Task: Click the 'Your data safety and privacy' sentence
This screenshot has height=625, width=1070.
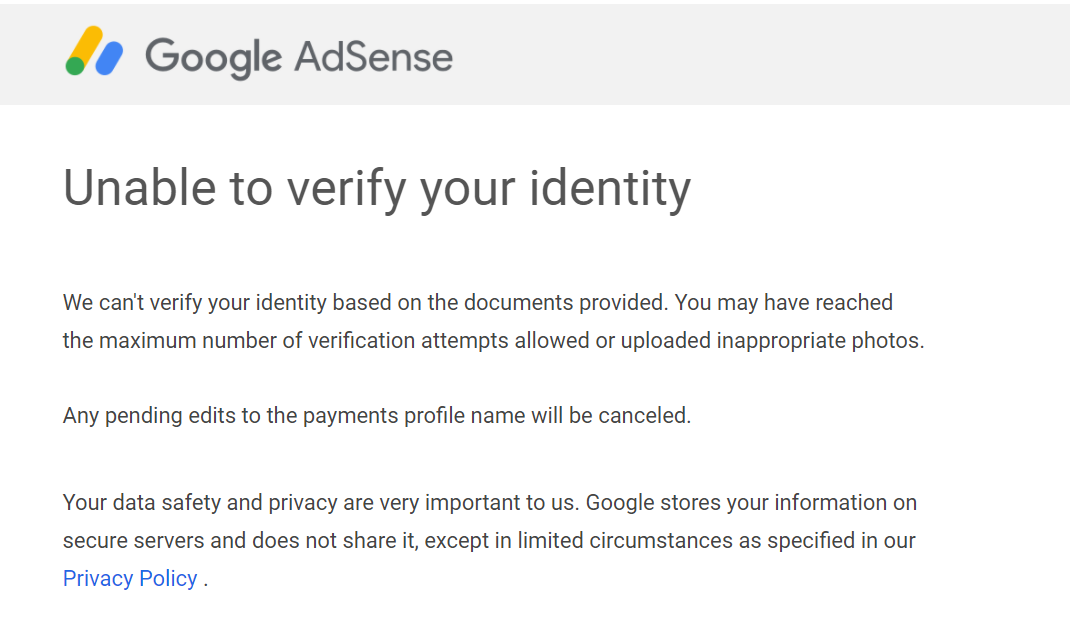Action: click(x=321, y=503)
